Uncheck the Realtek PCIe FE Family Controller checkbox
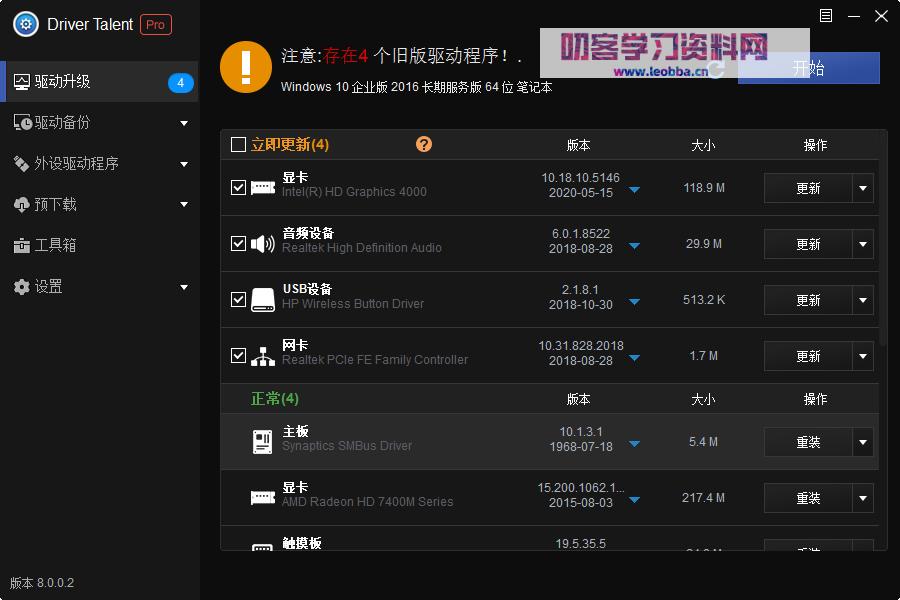This screenshot has height=600, width=900. coord(238,355)
